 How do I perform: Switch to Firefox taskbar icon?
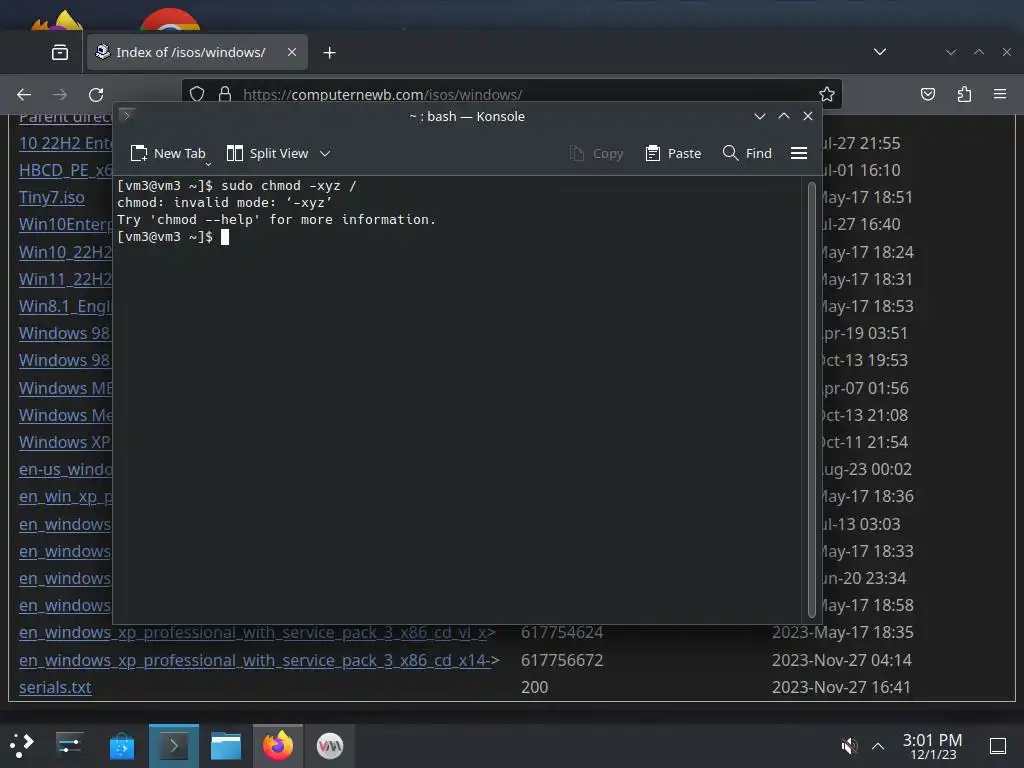point(278,746)
